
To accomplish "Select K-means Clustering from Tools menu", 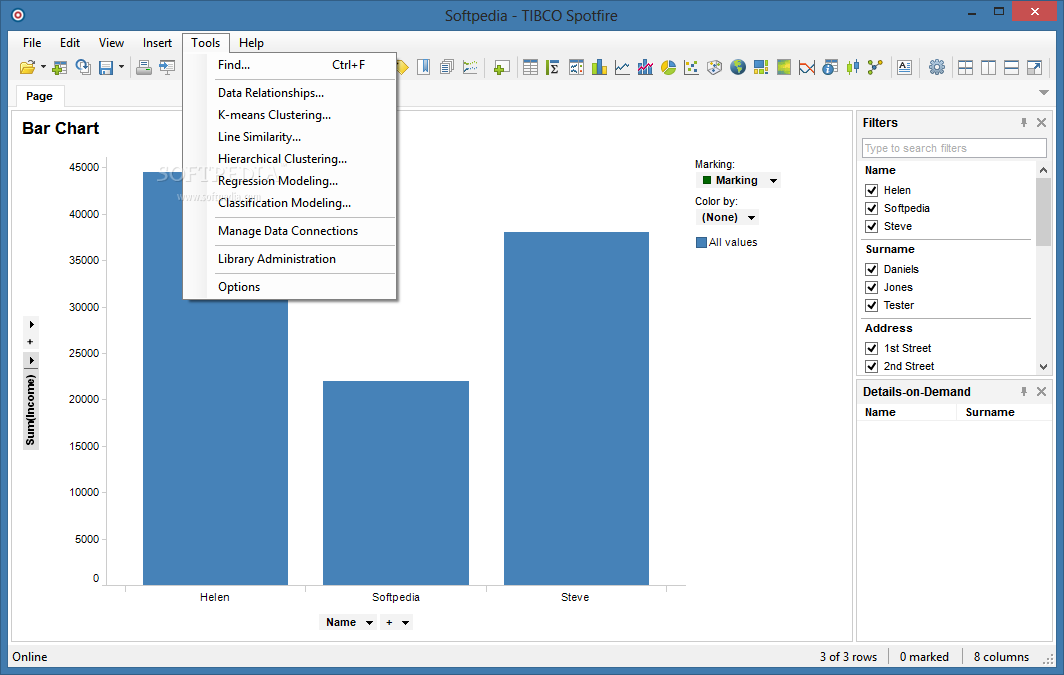I will tap(274, 115).
